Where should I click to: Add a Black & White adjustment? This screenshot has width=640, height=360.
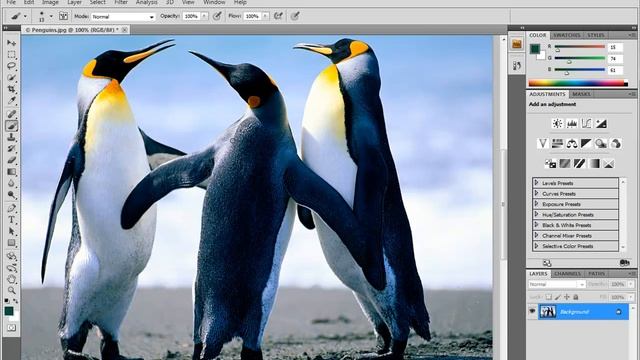[586, 143]
